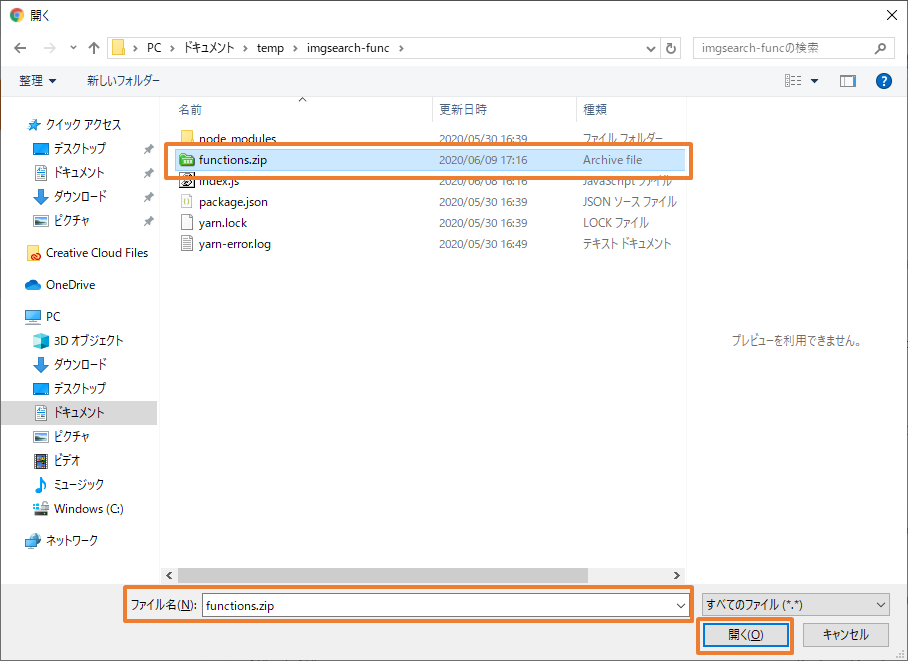Screen dimensions: 908x661
Task: Go up one folder level
Action: click(x=94, y=48)
